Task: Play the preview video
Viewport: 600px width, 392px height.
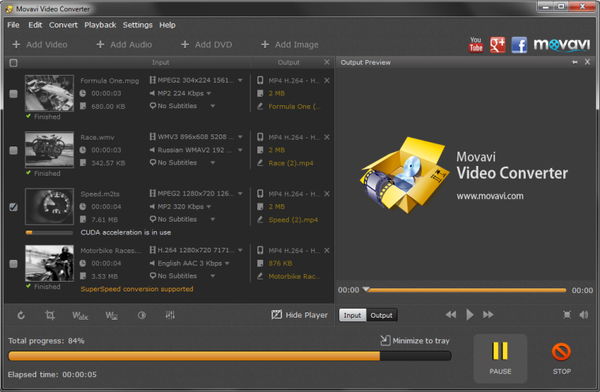Action: (470, 315)
